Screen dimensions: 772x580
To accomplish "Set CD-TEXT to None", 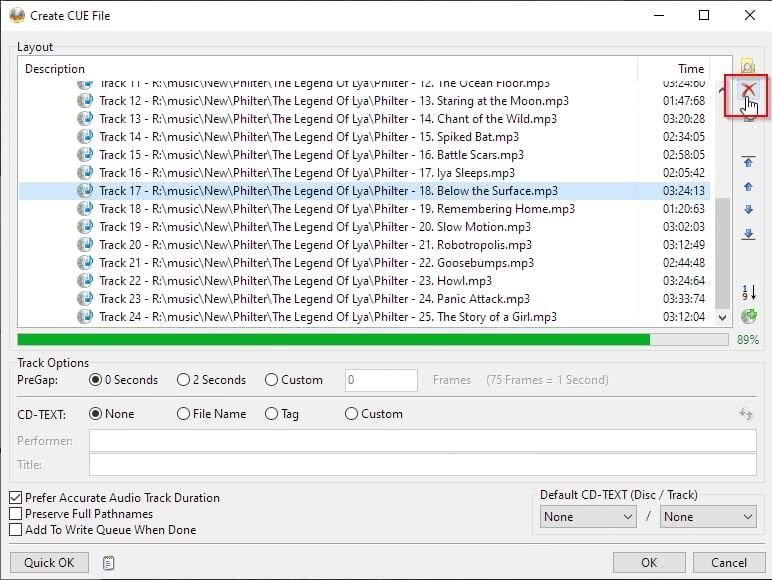I will coord(111,414).
